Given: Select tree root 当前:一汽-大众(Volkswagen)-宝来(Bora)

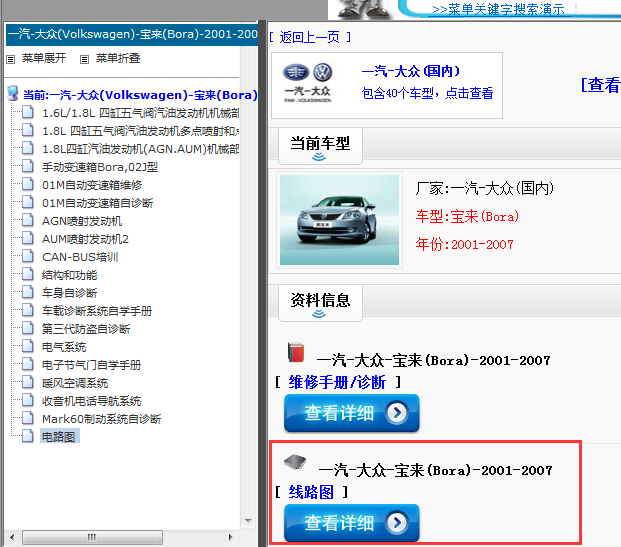Looking at the screenshot, I should 140,95.
